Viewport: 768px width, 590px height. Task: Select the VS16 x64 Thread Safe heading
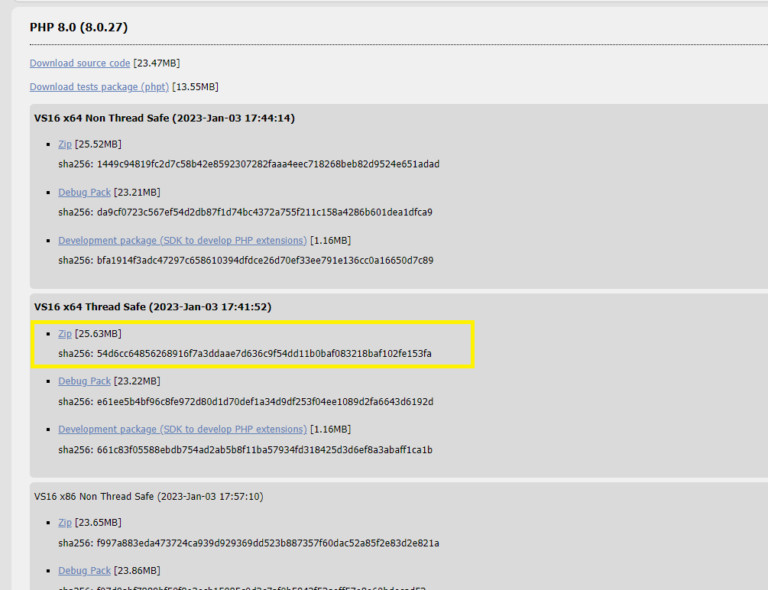click(152, 307)
